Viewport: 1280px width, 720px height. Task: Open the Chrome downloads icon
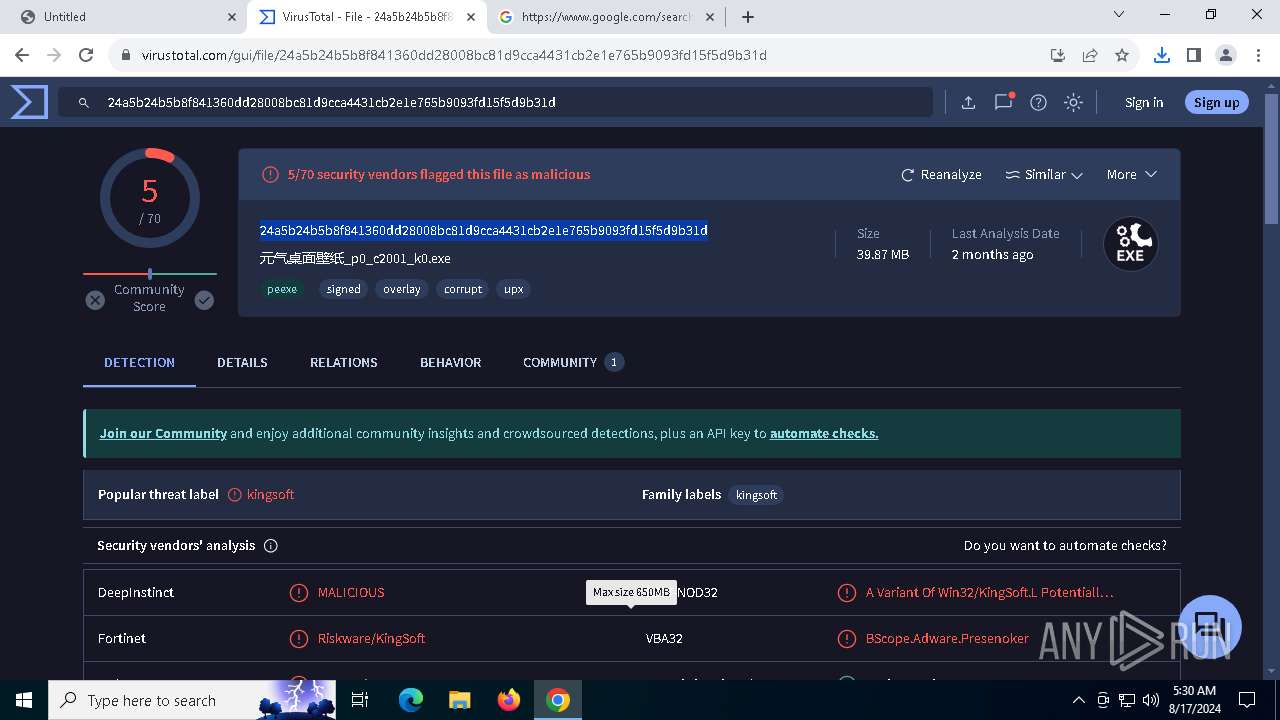coord(1162,55)
